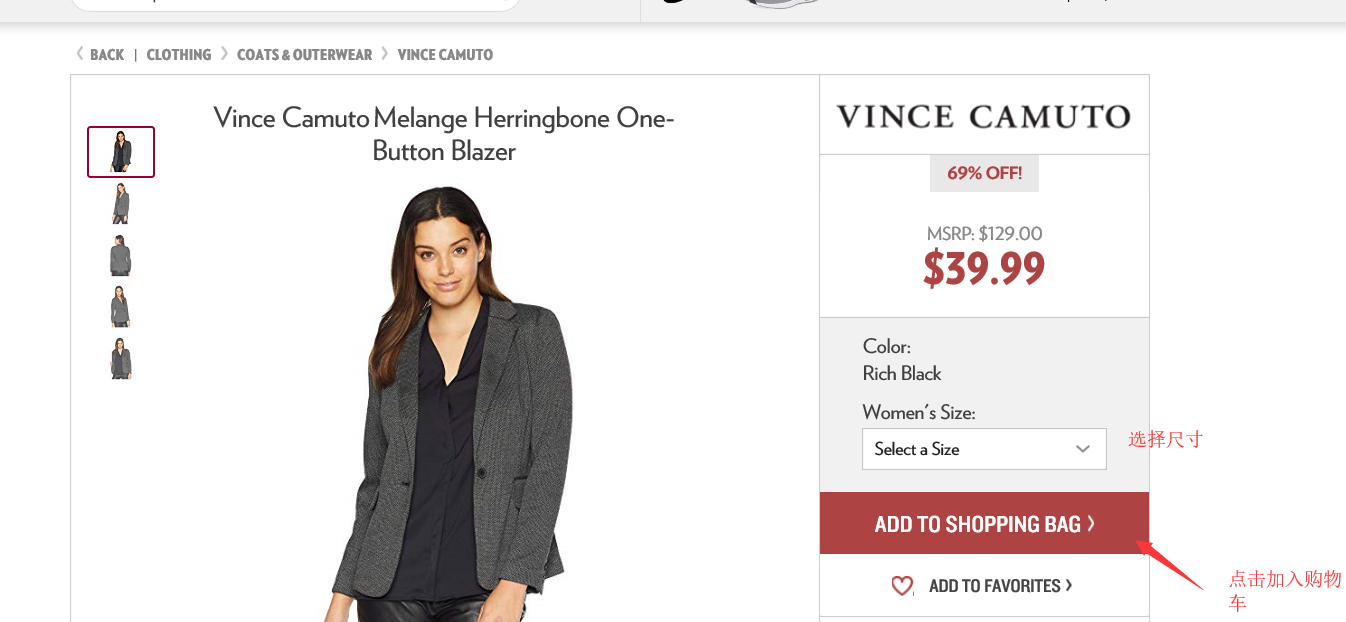Open the COATS & OUTERWEAR breadcrumb
The image size is (1346, 622).
click(304, 55)
